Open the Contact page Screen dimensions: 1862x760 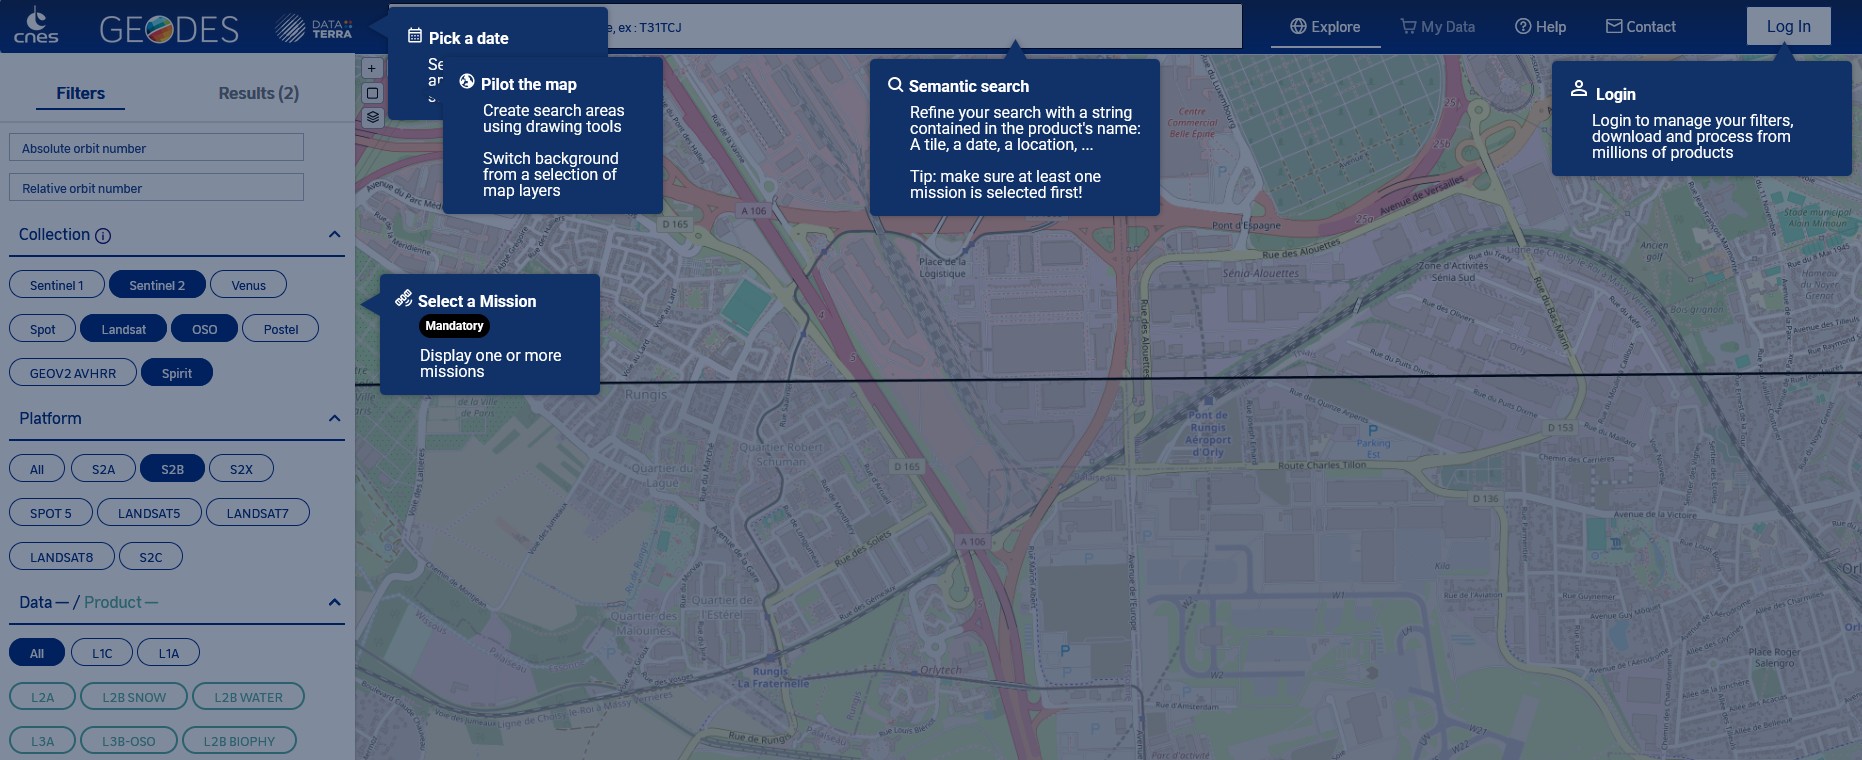pyautogui.click(x=1641, y=27)
